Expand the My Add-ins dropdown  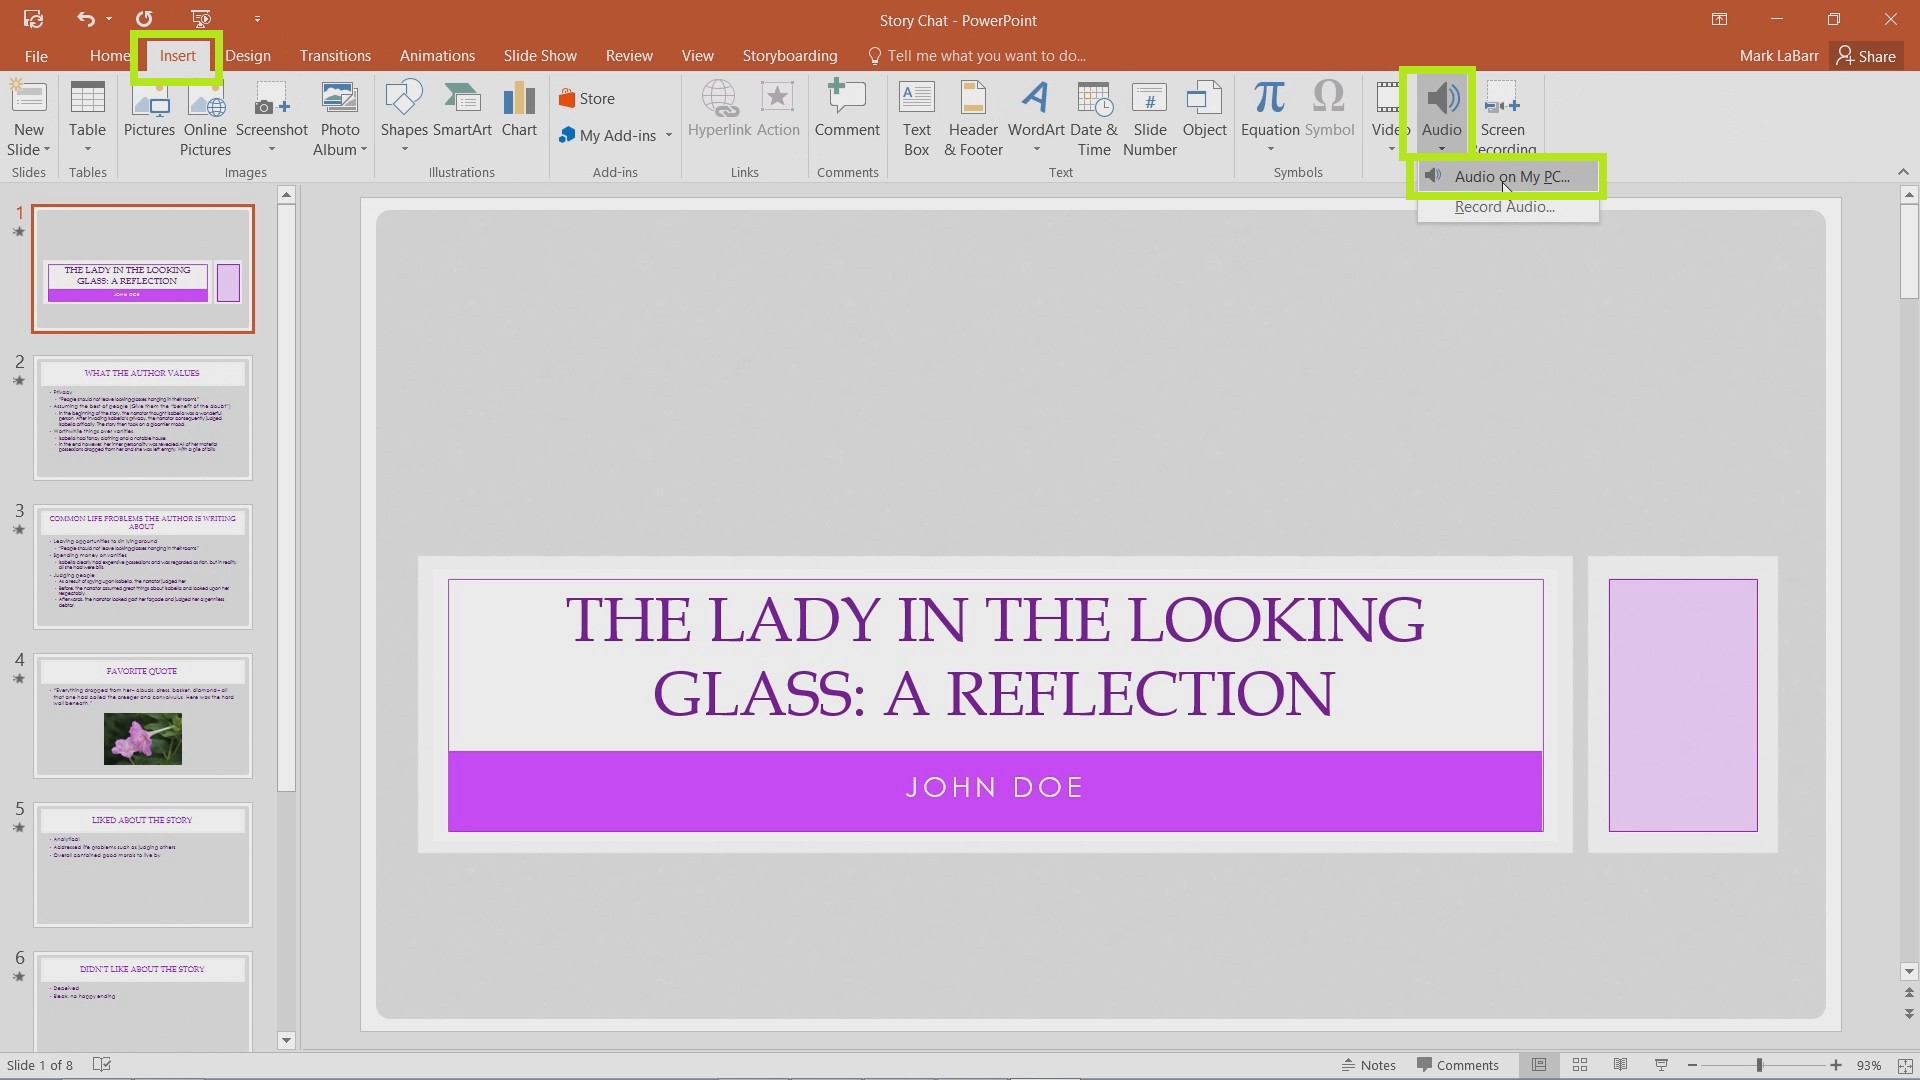click(x=668, y=135)
